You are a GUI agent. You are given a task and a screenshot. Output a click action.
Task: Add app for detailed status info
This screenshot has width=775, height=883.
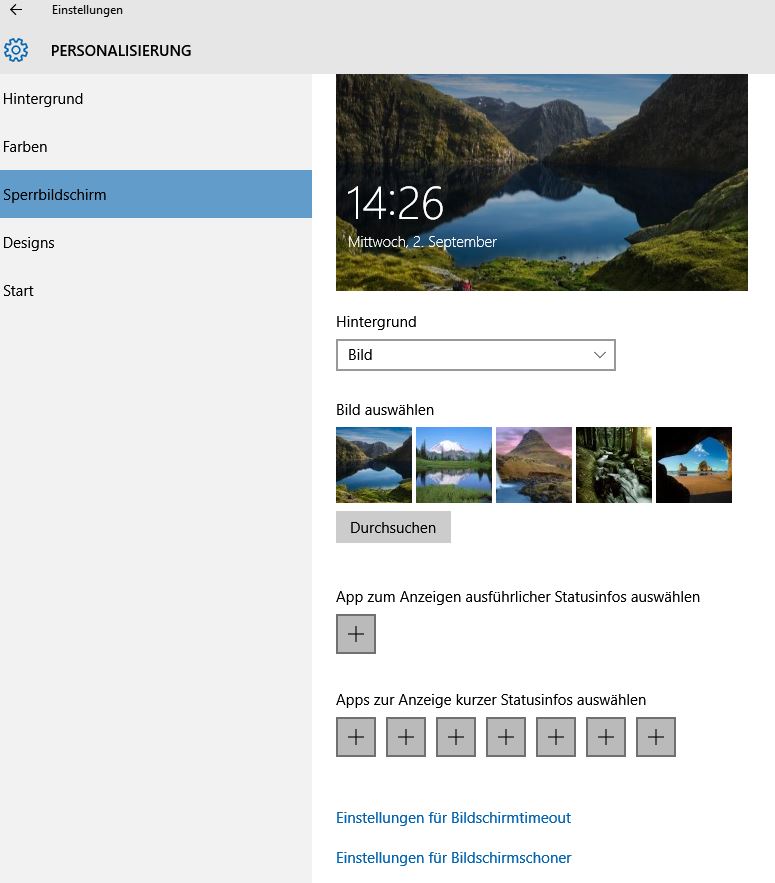[356, 634]
